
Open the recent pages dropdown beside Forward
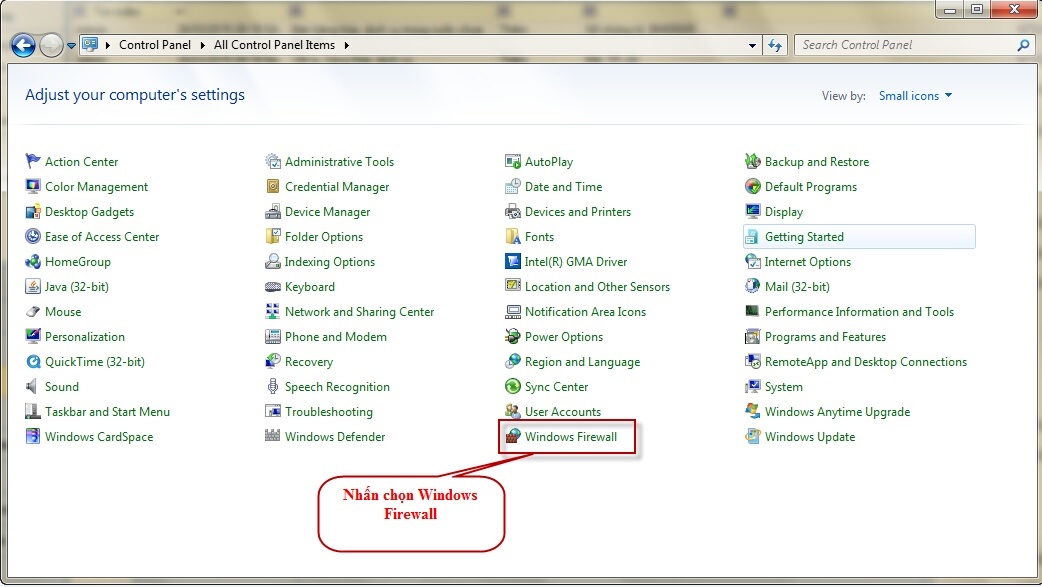(x=71, y=46)
